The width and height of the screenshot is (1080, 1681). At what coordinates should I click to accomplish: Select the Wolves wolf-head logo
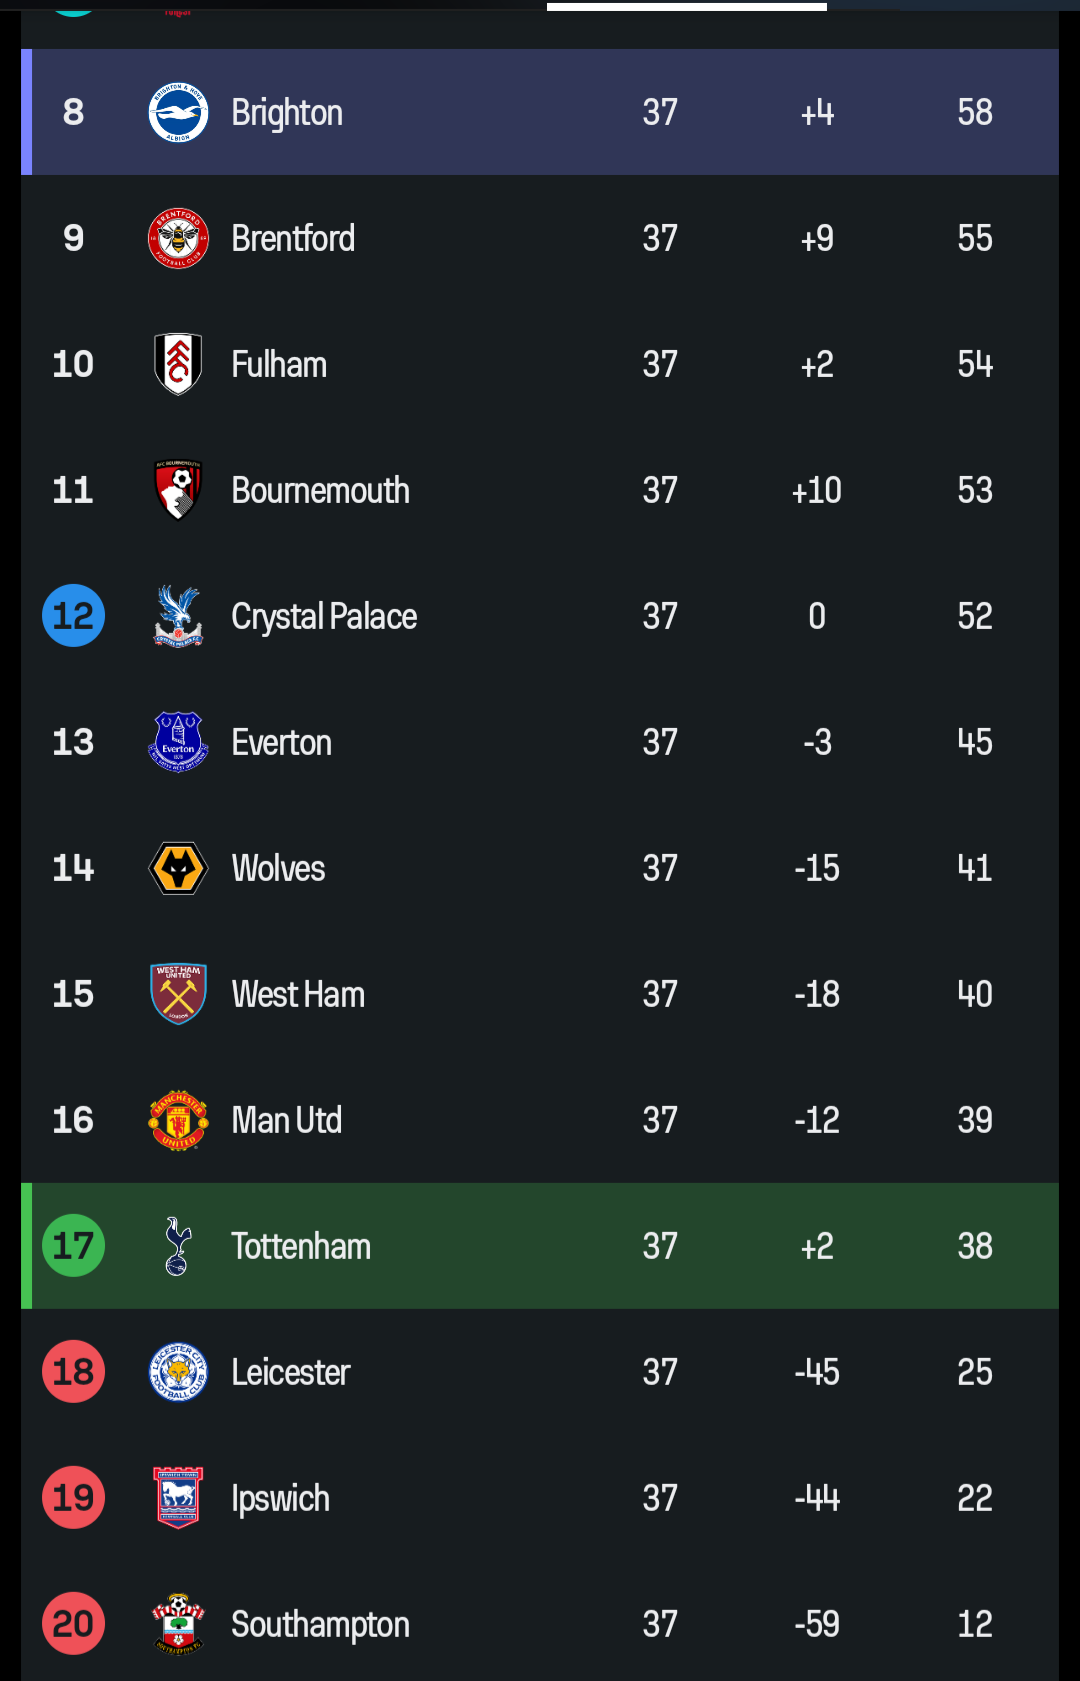[x=178, y=868]
